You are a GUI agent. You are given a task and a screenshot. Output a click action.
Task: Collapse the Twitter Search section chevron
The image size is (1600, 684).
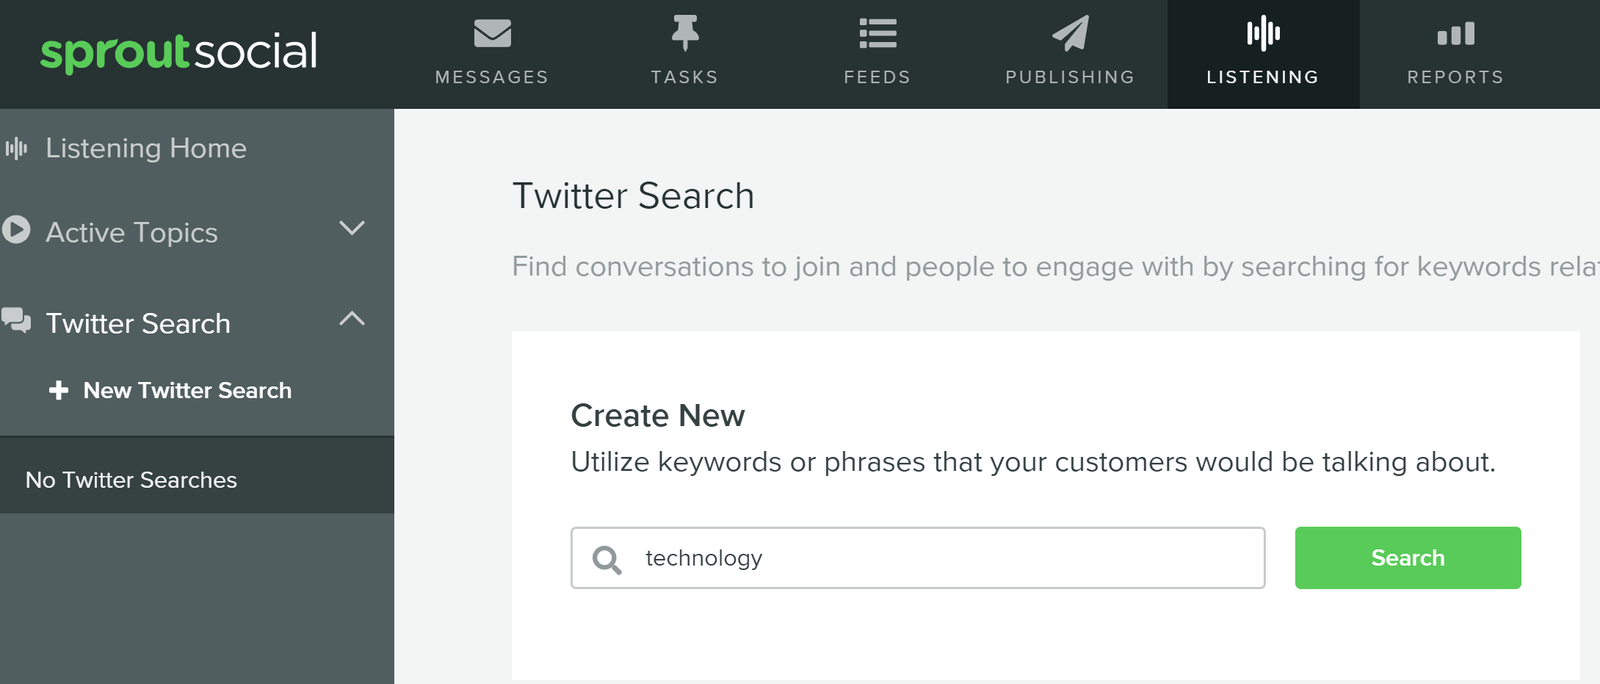pos(352,319)
